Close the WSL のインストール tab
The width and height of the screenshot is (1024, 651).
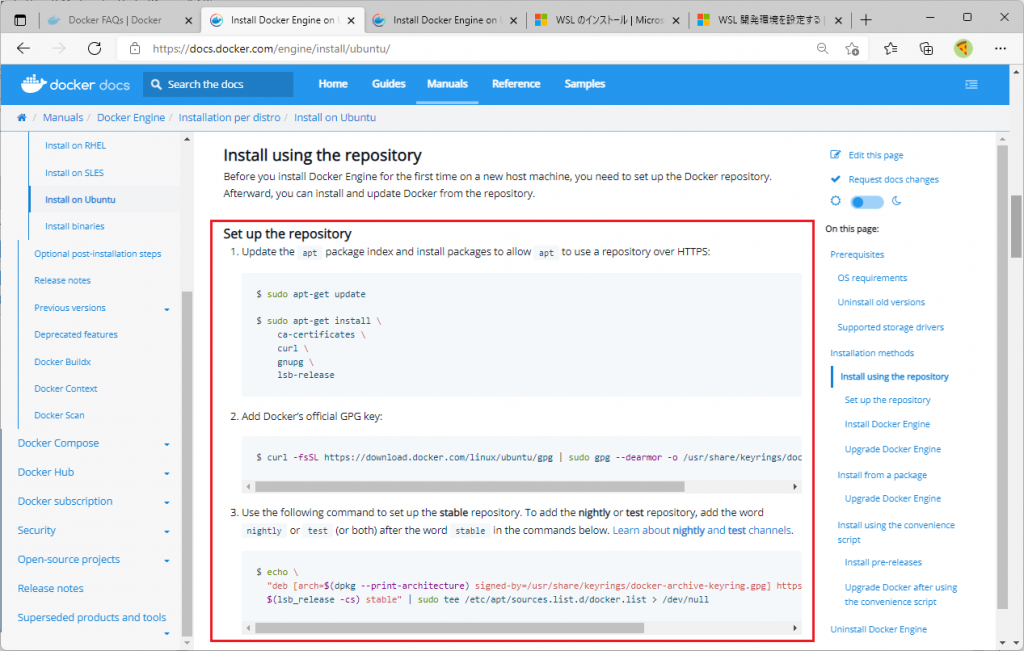pos(675,20)
